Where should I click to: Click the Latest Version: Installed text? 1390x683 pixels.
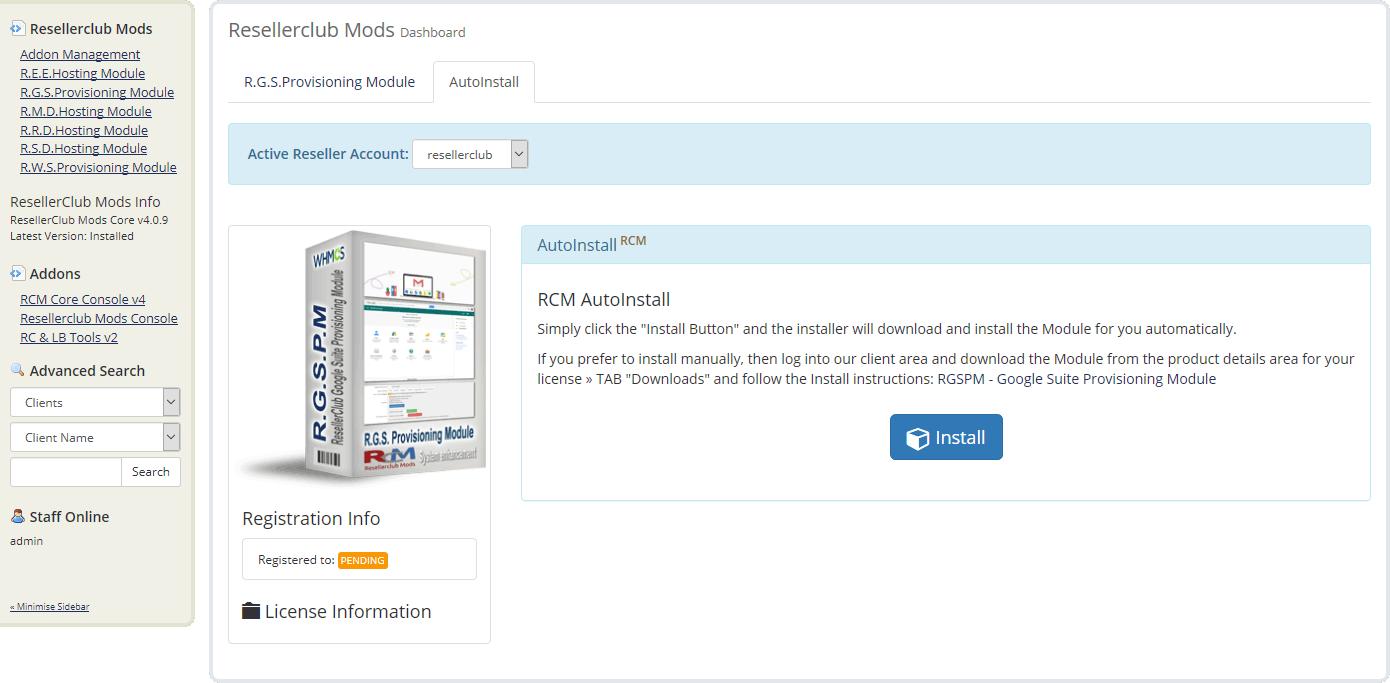[72, 236]
